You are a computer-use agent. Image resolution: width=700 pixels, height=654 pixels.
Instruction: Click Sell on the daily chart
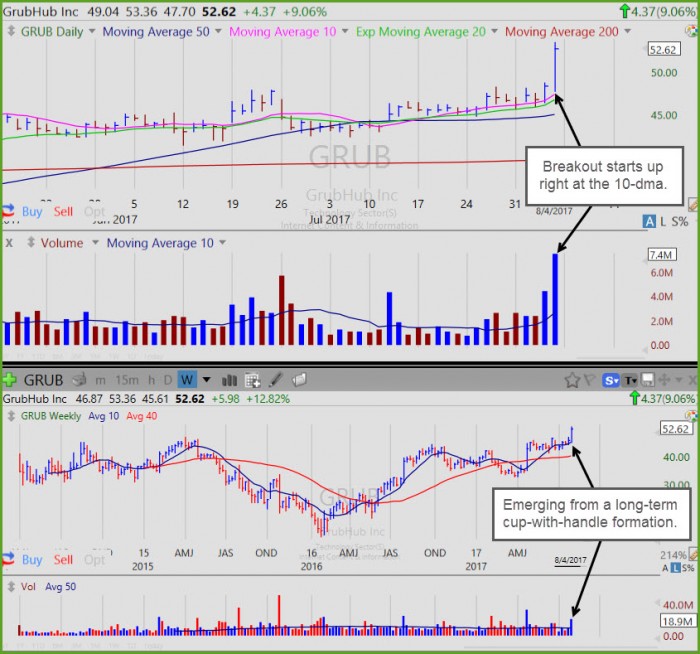tap(63, 211)
